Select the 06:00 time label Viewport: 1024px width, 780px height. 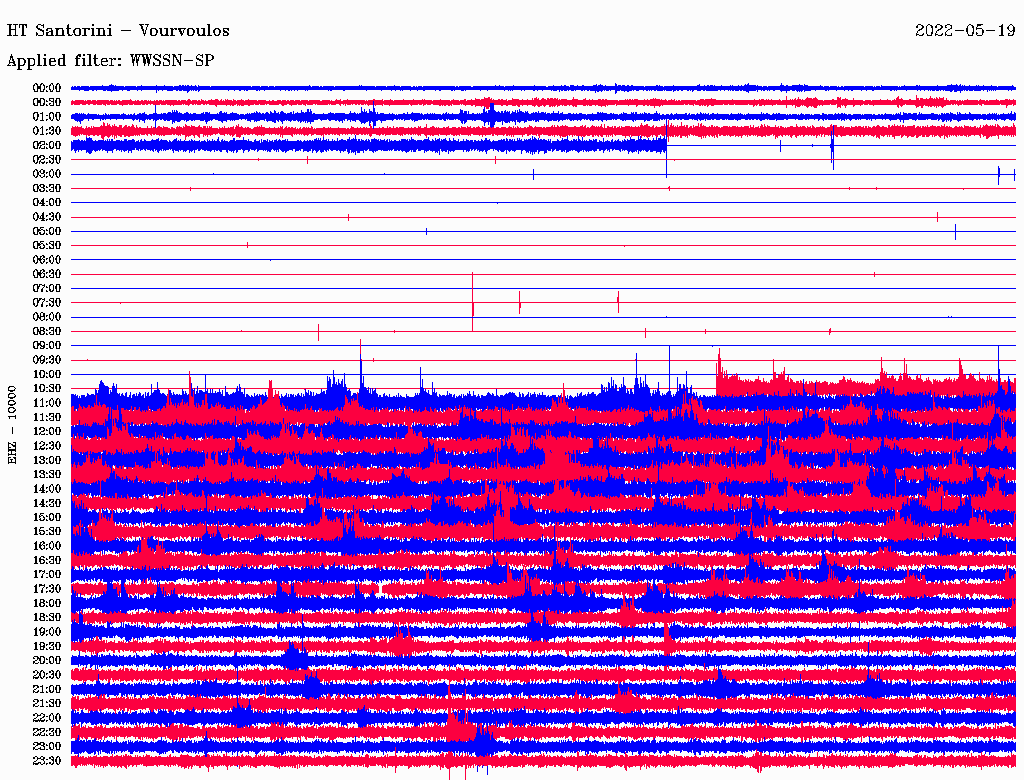coord(47,260)
